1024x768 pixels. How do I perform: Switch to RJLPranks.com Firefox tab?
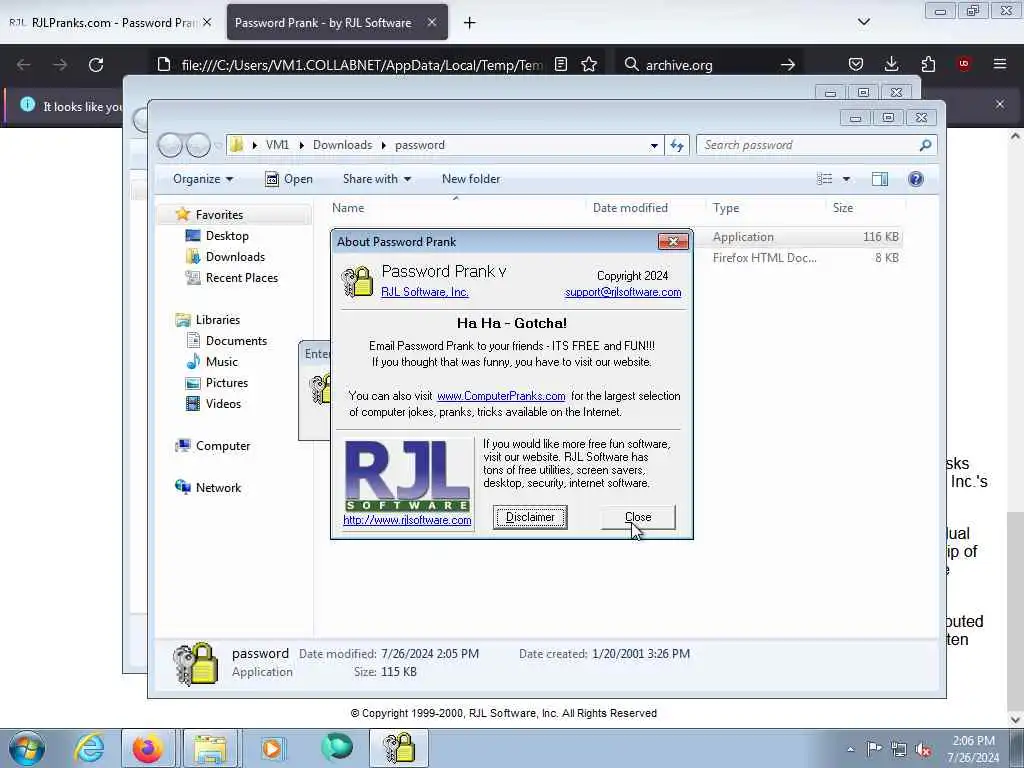pos(110,22)
